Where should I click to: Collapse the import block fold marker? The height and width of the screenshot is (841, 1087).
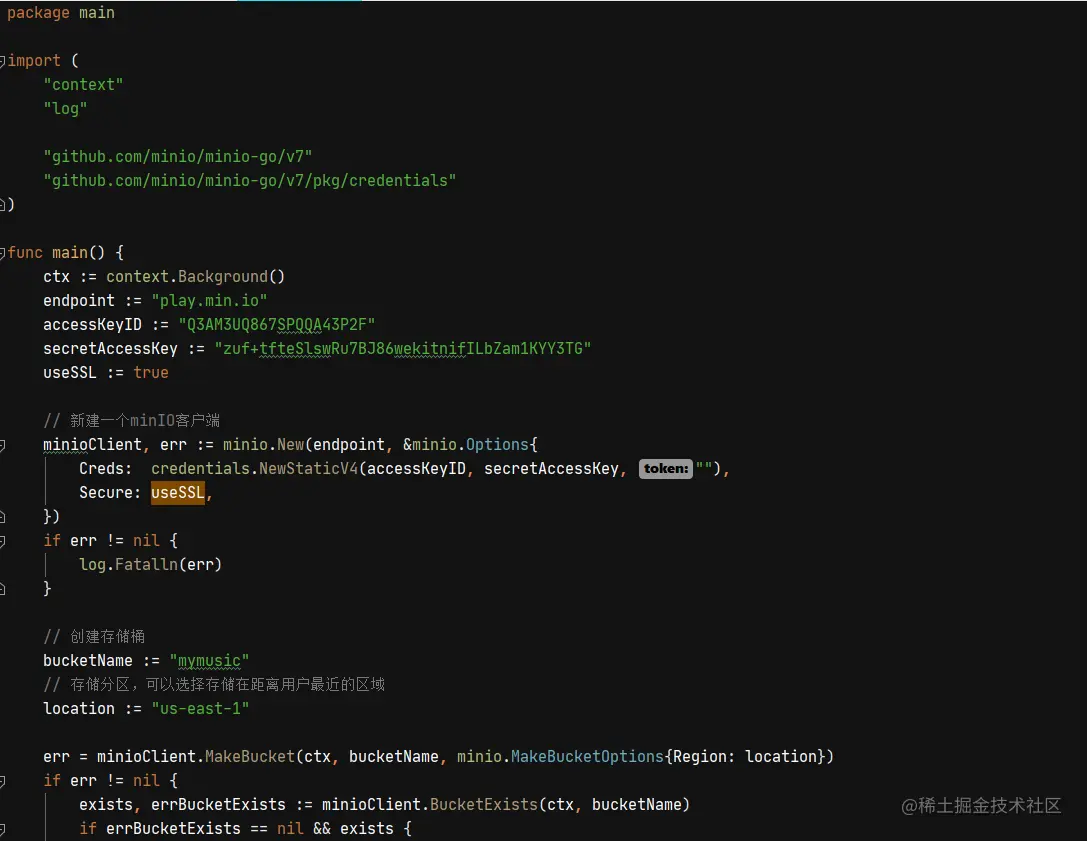coord(3,61)
